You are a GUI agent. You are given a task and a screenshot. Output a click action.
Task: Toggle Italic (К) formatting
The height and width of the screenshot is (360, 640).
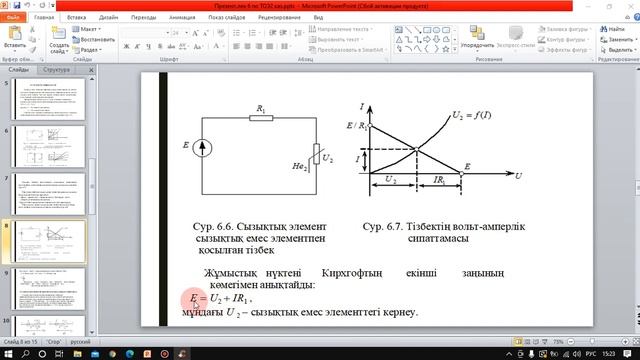click(x=138, y=47)
